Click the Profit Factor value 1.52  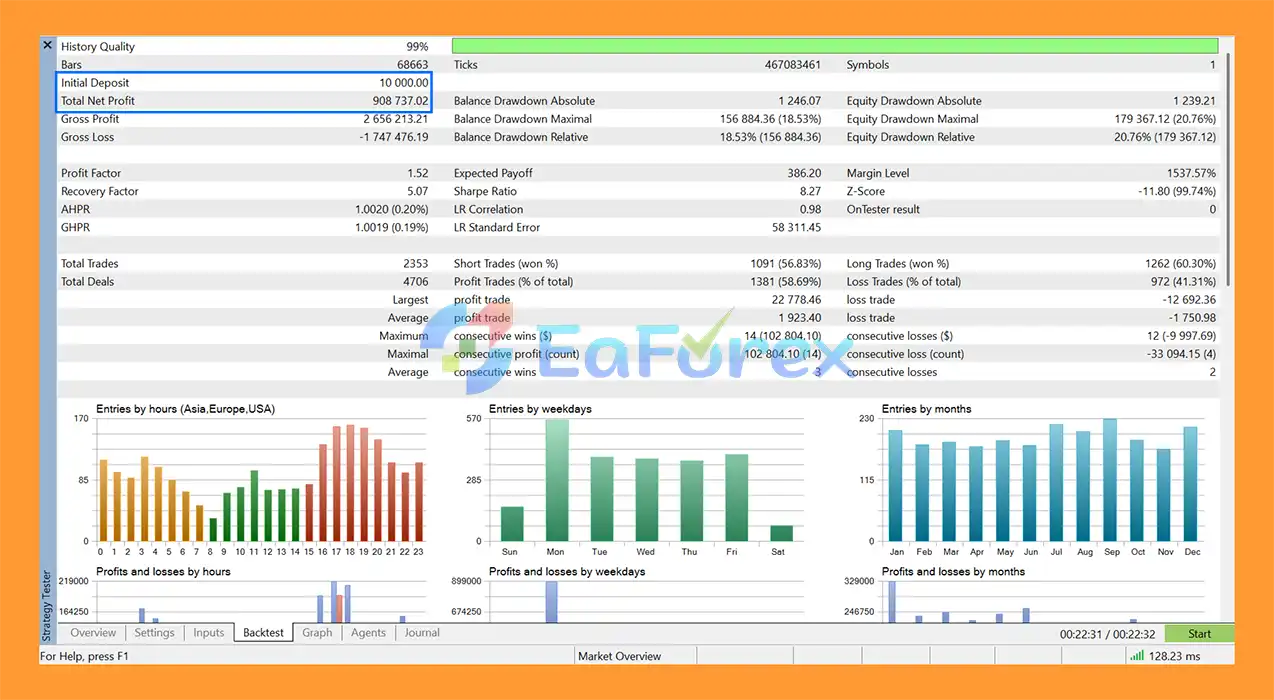point(418,173)
